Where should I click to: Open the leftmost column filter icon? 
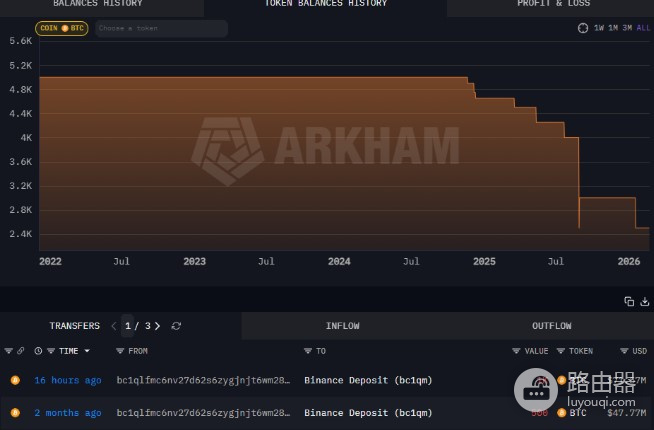coord(8,351)
